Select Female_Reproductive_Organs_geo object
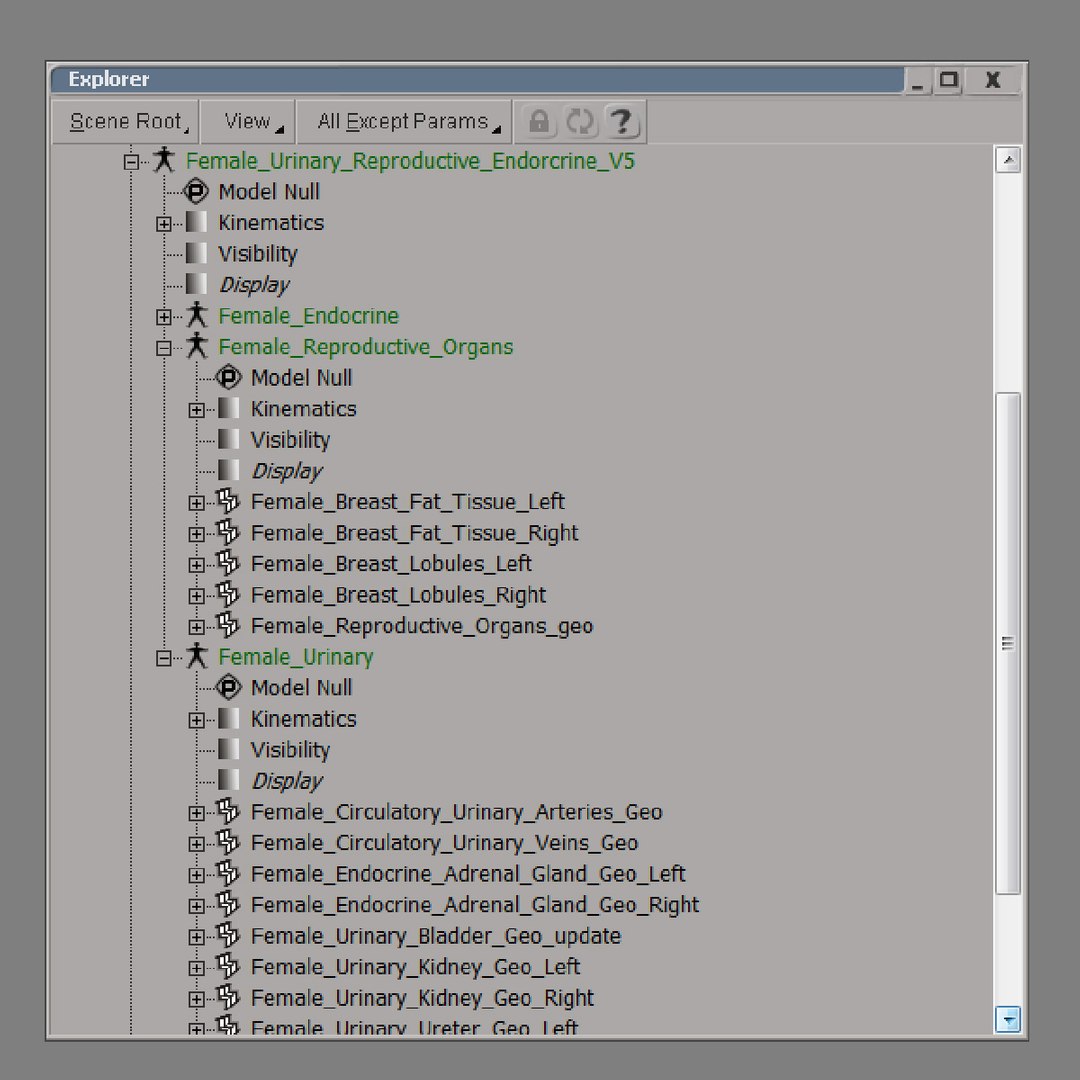This screenshot has height=1080, width=1080. coord(422,626)
